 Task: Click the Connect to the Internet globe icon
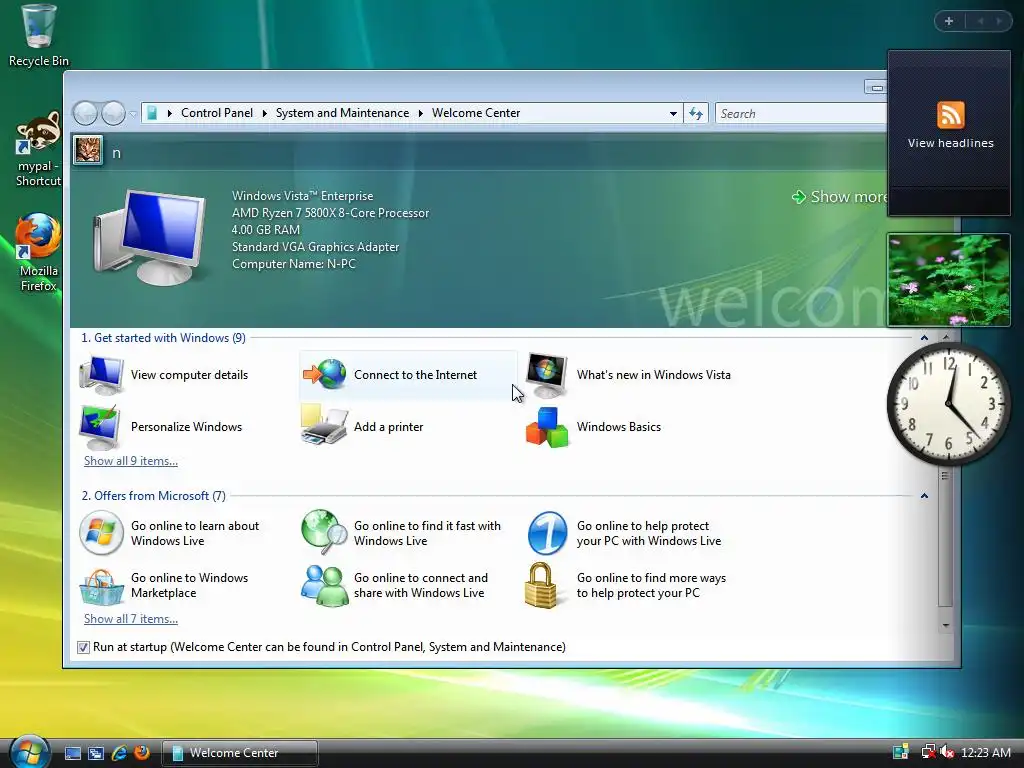(x=325, y=375)
